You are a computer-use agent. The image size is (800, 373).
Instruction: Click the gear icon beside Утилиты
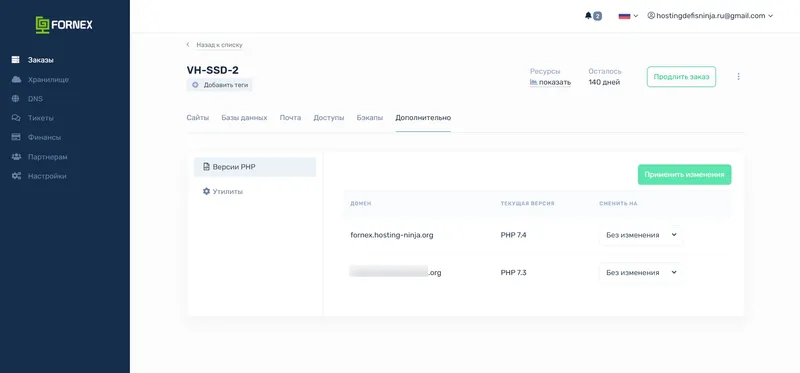[206, 191]
